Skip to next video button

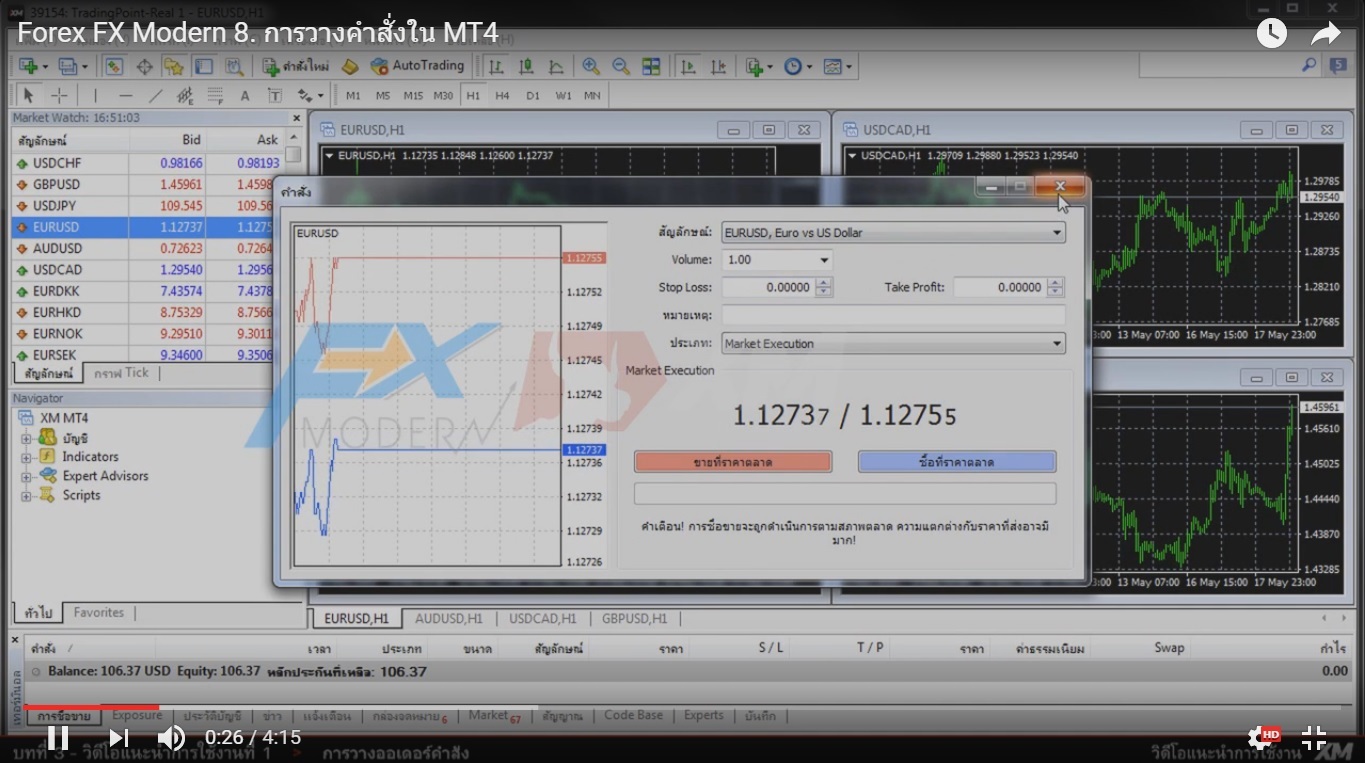[x=118, y=738]
